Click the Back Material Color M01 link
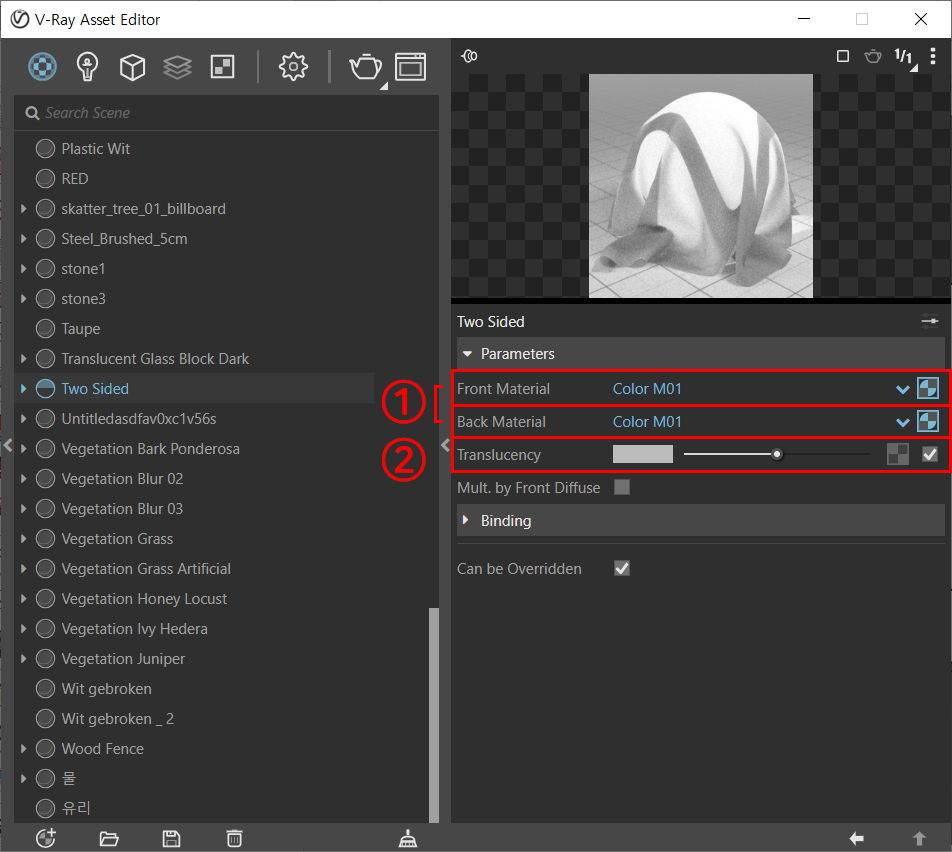952x852 pixels. [x=647, y=421]
